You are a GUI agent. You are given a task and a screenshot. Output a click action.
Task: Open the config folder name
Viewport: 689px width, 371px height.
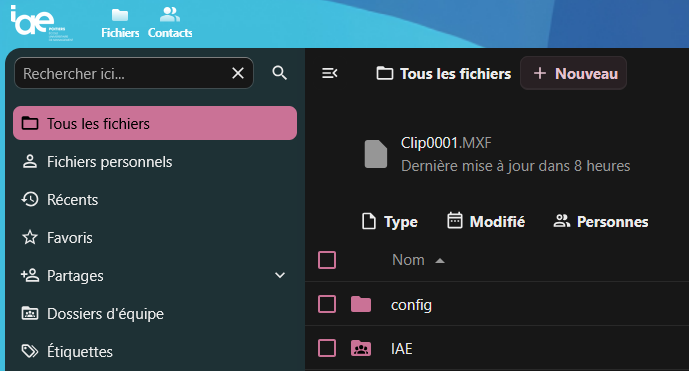point(411,305)
